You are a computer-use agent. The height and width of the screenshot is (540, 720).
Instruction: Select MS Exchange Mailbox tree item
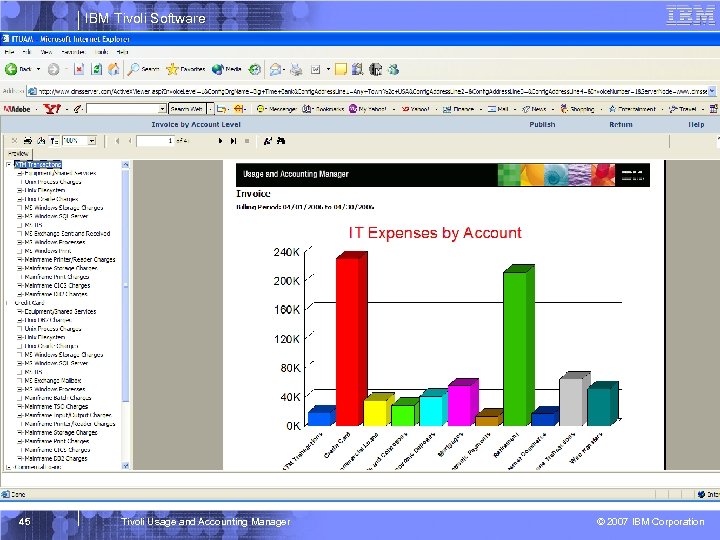pos(53,381)
